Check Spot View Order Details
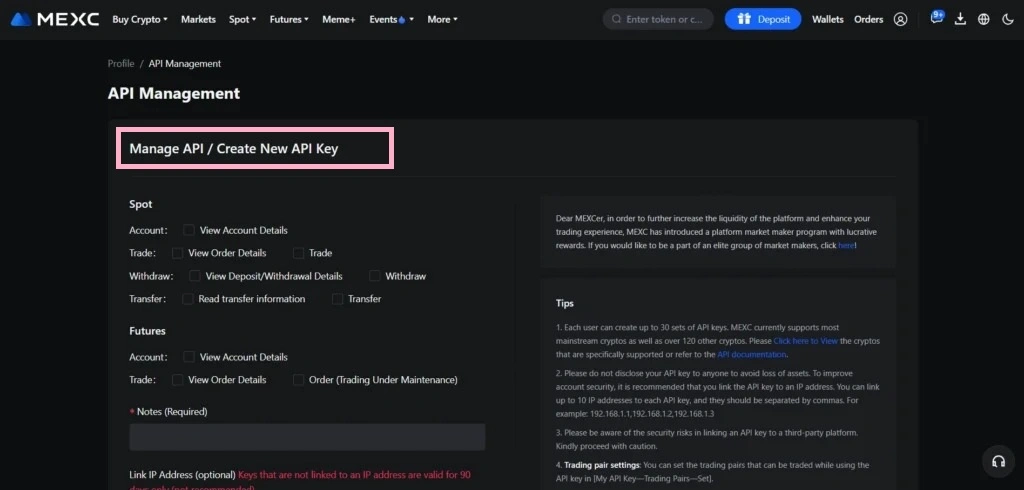 pos(178,253)
